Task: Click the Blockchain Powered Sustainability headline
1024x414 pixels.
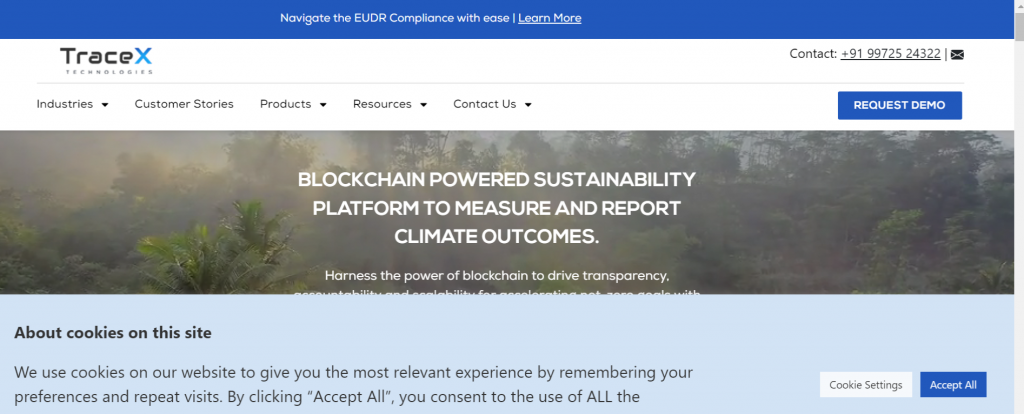Action: (x=497, y=208)
